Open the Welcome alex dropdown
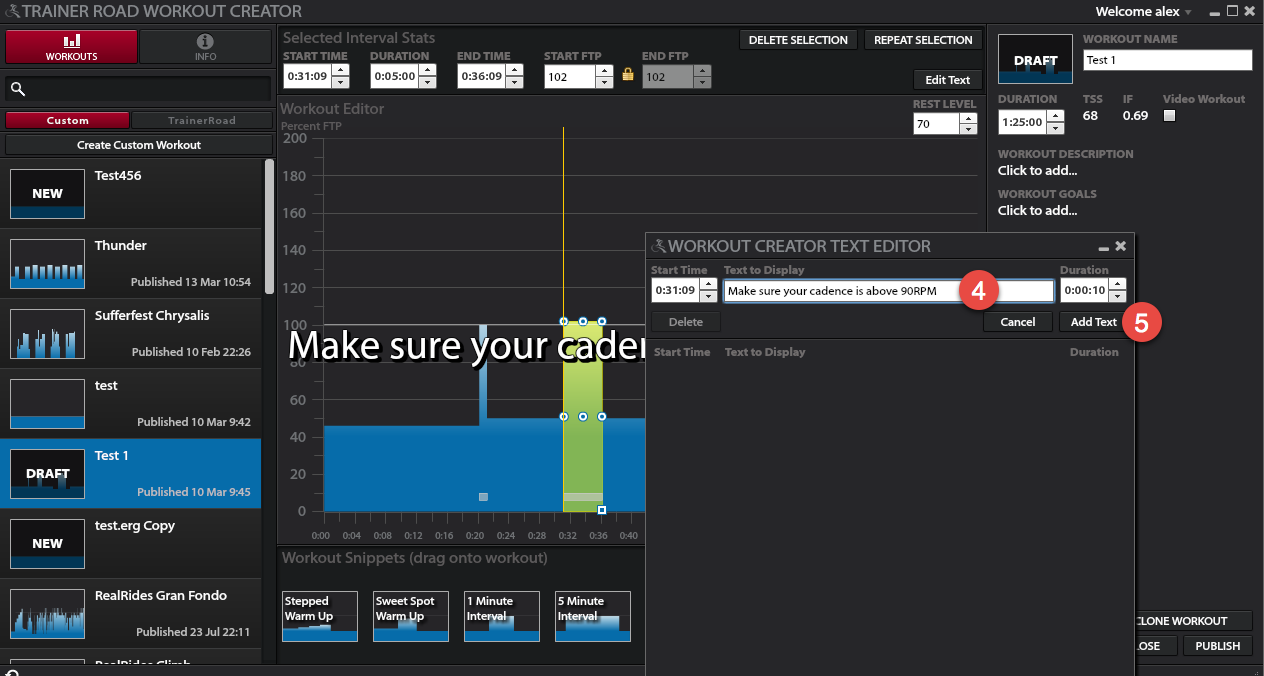The width and height of the screenshot is (1264, 676). tap(1144, 12)
